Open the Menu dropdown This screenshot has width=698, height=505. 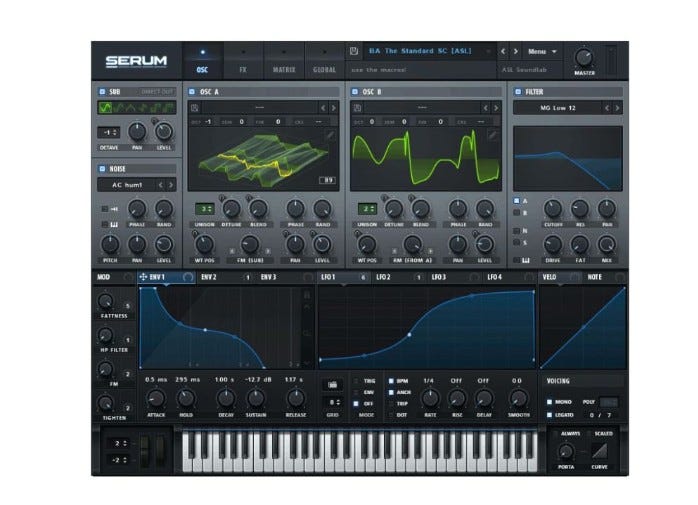542,52
